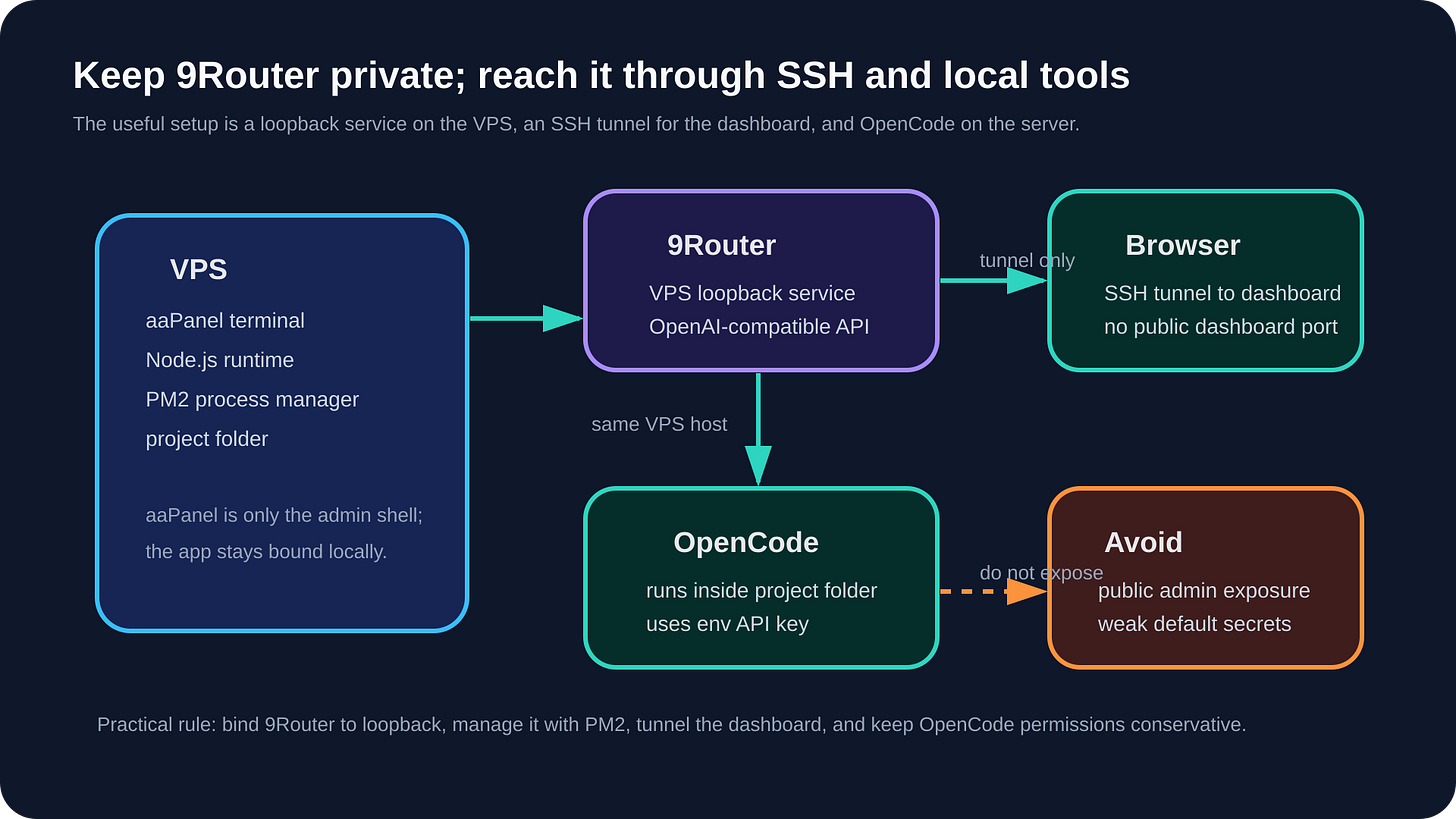
Task: Click the 'do not expose' label
Action: tap(1041, 574)
